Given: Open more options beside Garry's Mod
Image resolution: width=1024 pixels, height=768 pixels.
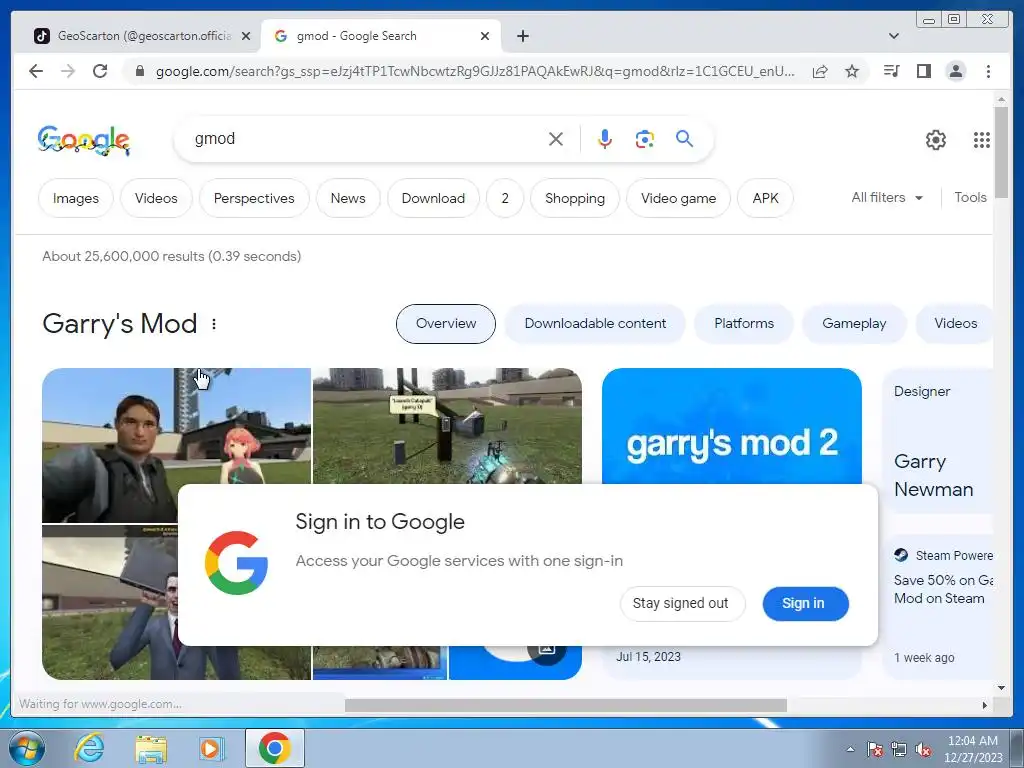Looking at the screenshot, I should [x=214, y=324].
